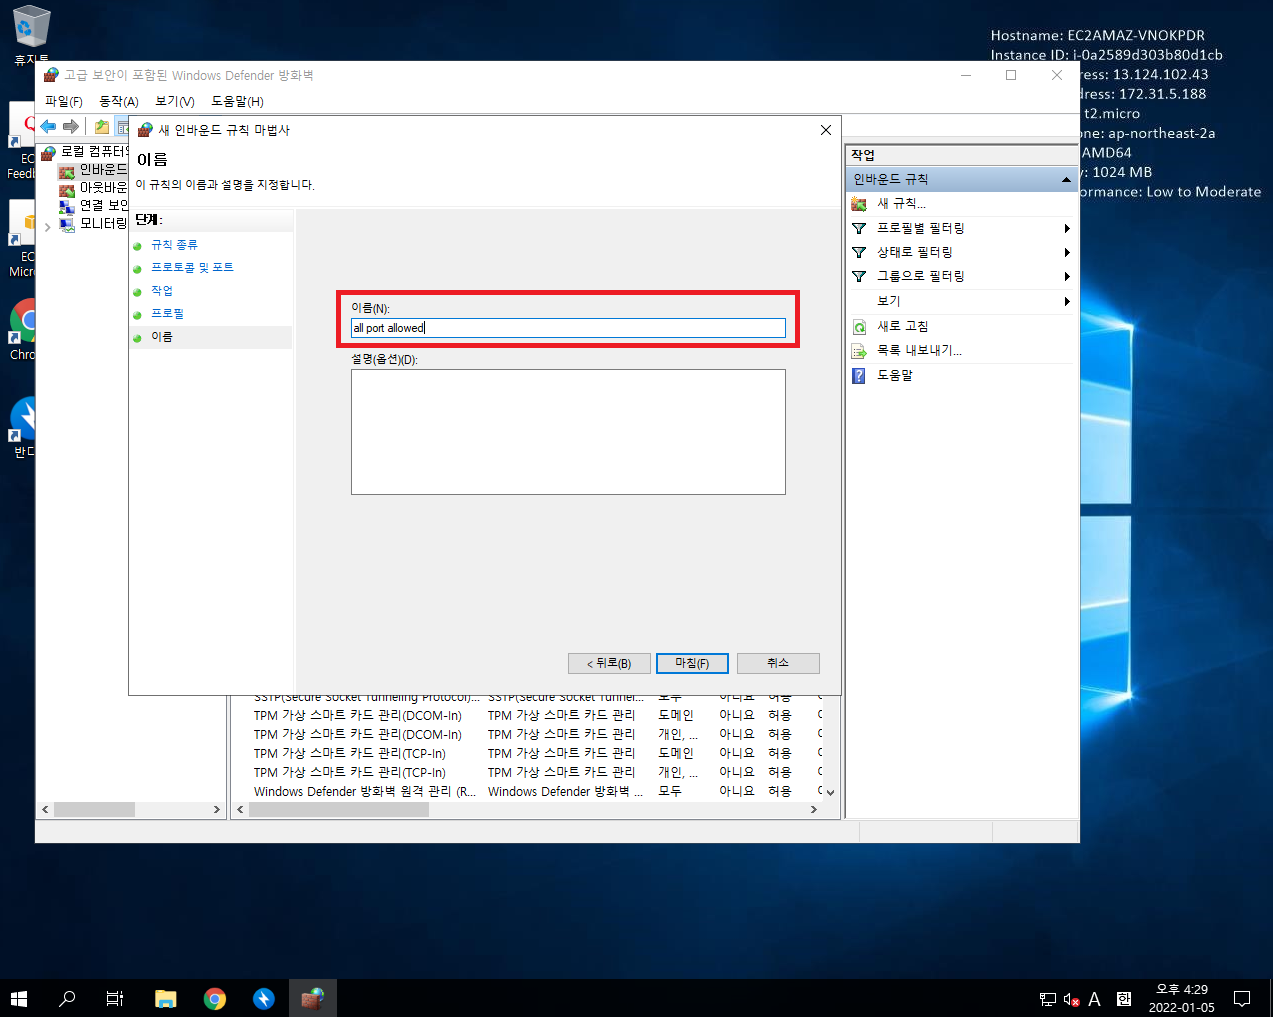This screenshot has width=1273, height=1017.
Task: Click the Forward arrow in firewall toolbar
Action: tap(71, 126)
